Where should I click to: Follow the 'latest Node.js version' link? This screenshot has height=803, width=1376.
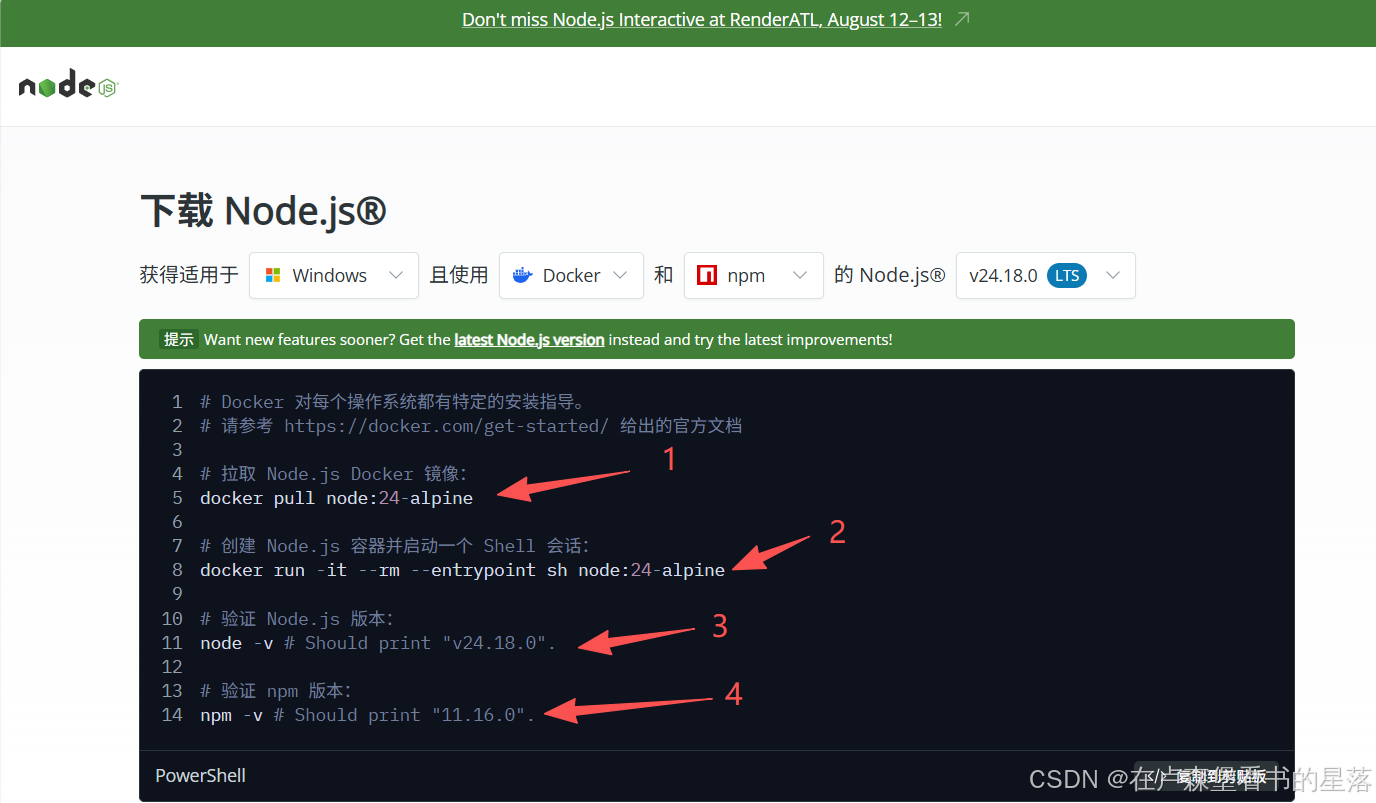529,340
